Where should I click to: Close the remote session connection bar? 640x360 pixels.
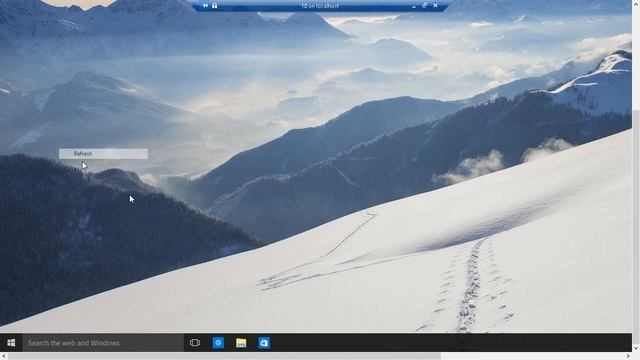tap(436, 6)
